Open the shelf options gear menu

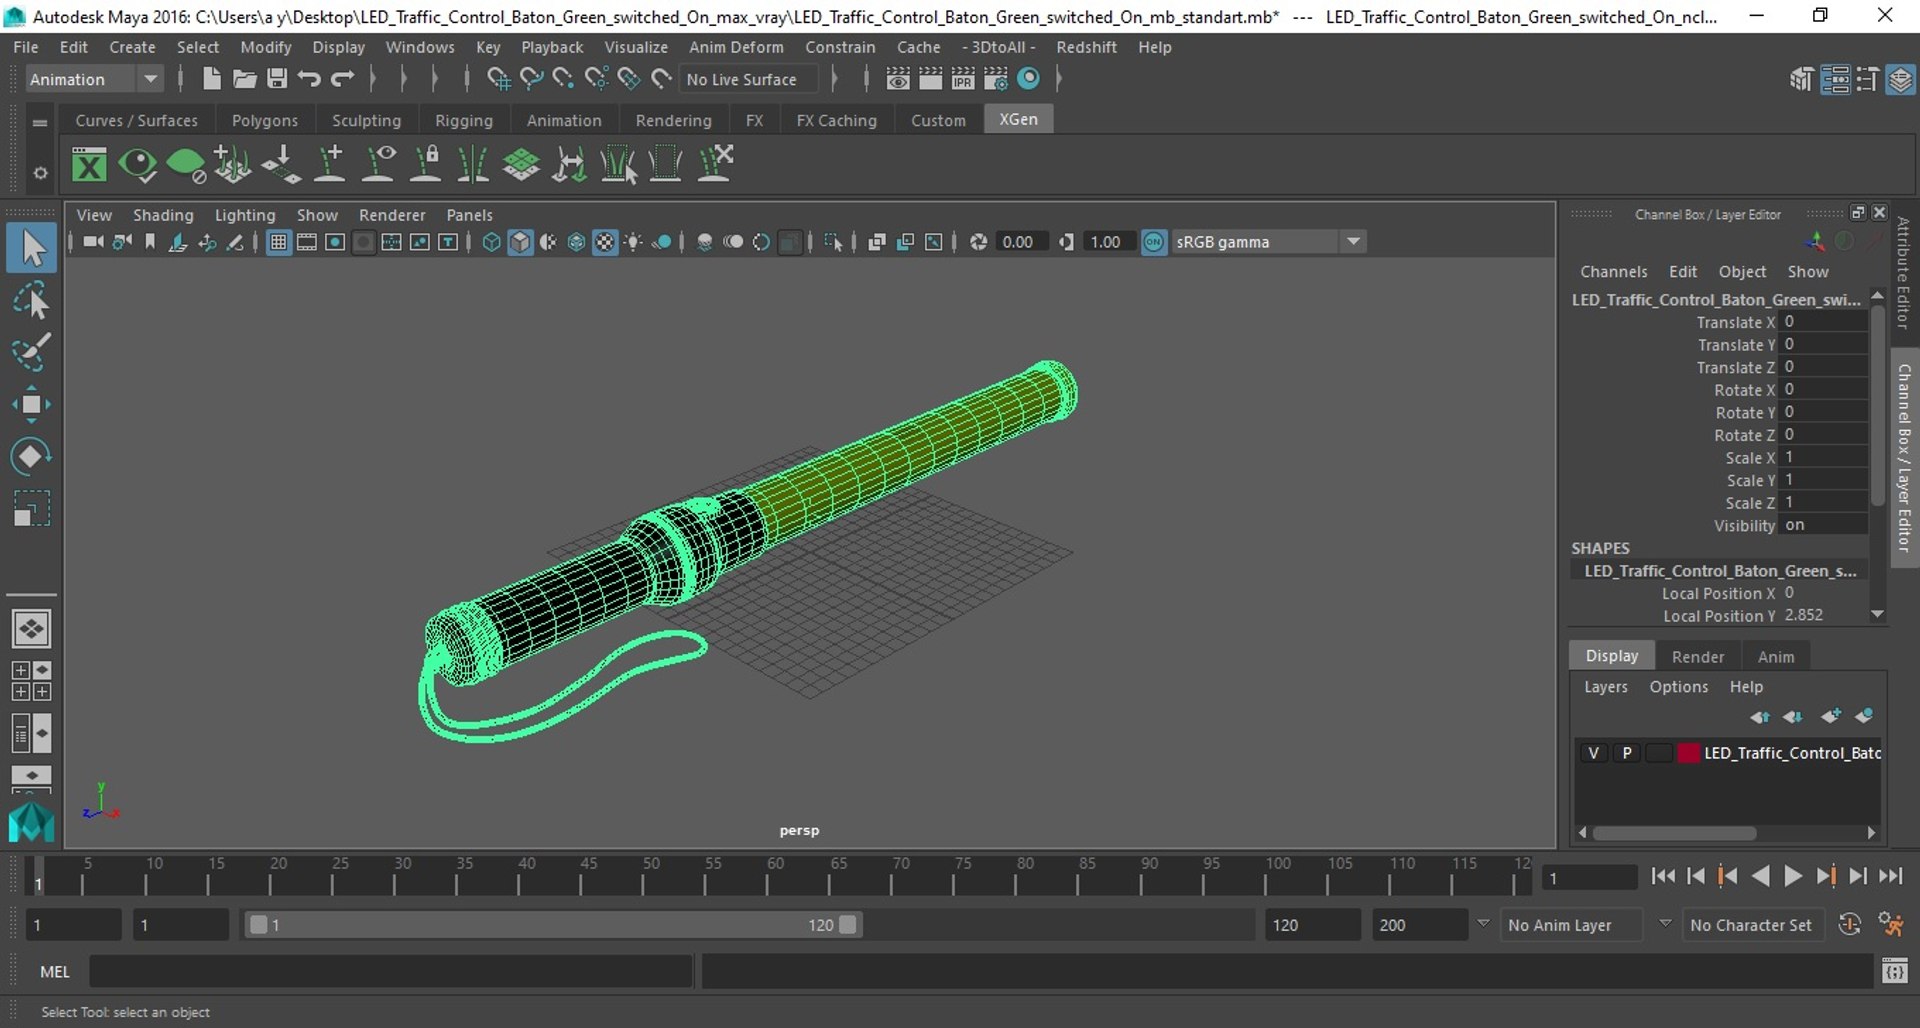(x=40, y=173)
